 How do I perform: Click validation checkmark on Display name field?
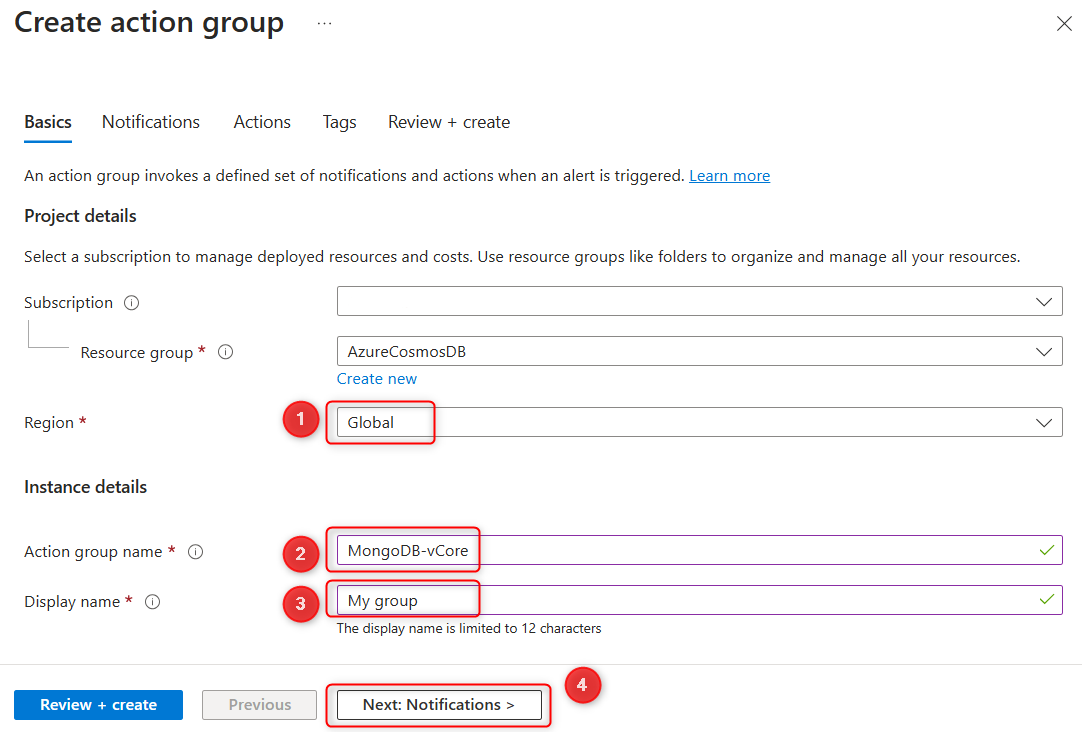pyautogui.click(x=1046, y=601)
